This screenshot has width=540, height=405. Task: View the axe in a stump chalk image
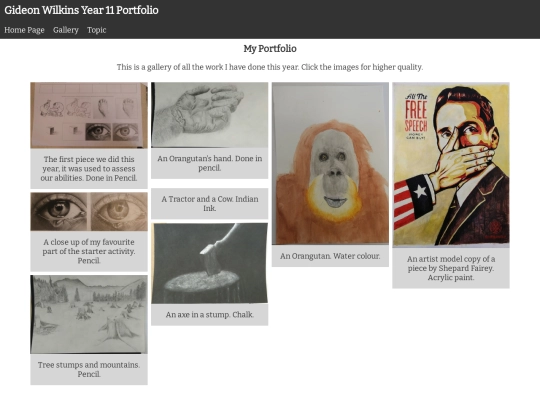click(x=209, y=263)
